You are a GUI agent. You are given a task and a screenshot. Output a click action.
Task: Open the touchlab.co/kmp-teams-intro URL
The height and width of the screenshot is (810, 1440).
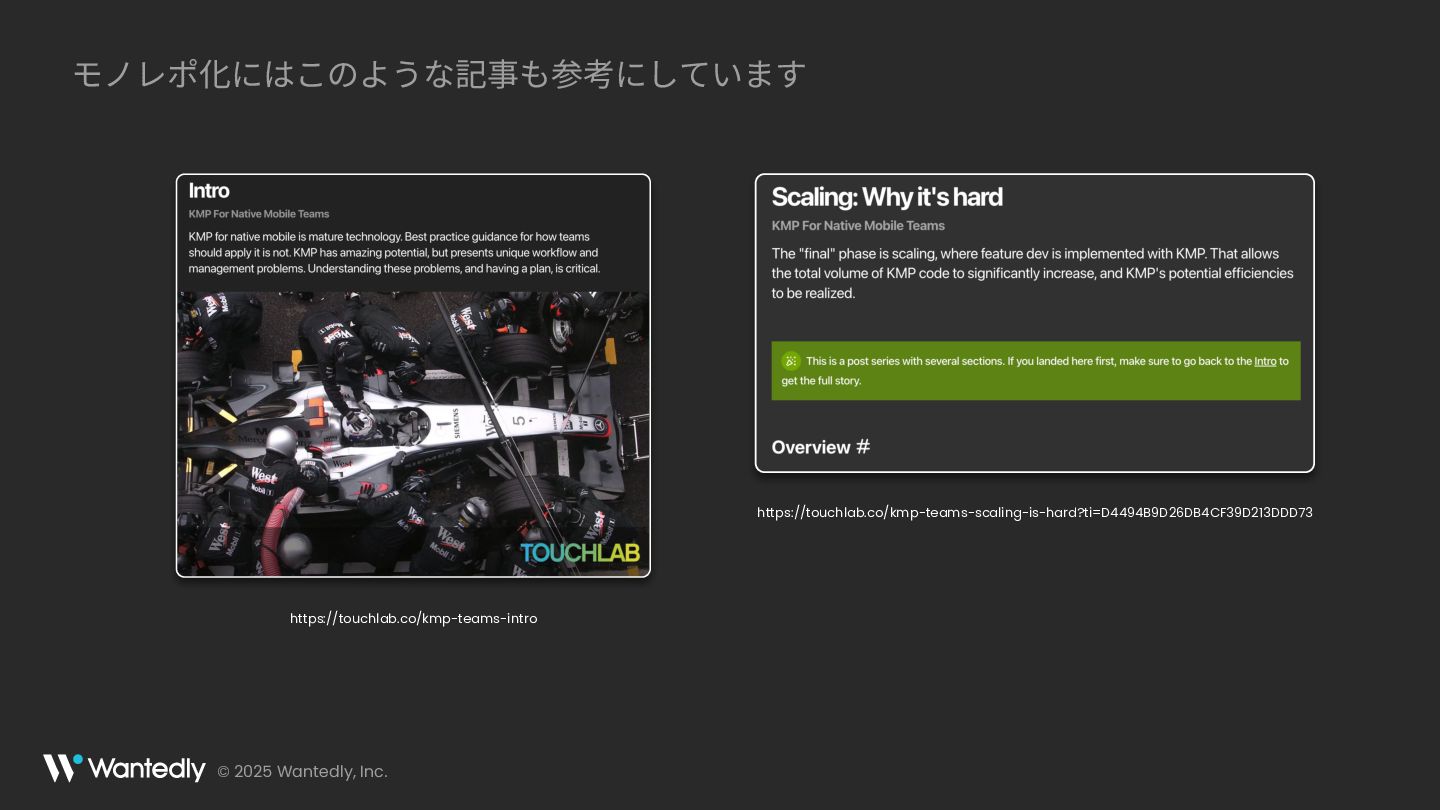coord(413,618)
